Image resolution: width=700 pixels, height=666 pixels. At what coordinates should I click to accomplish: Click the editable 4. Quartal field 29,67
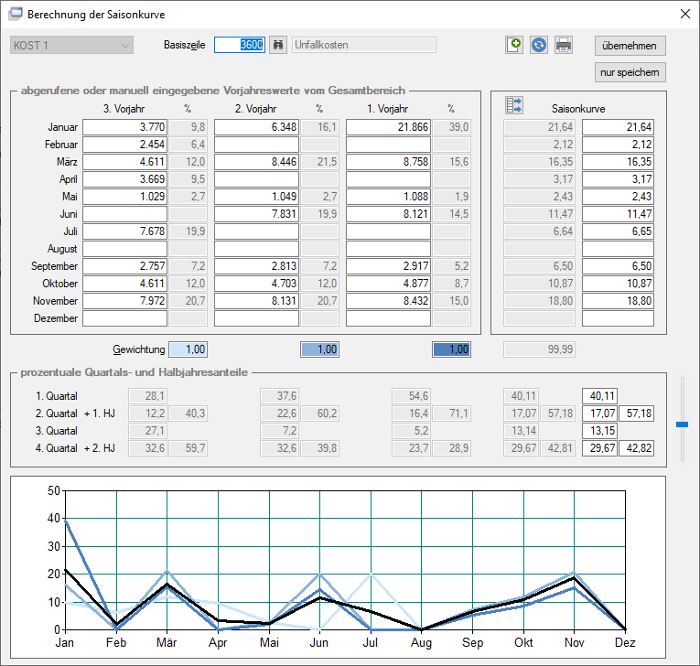point(600,449)
